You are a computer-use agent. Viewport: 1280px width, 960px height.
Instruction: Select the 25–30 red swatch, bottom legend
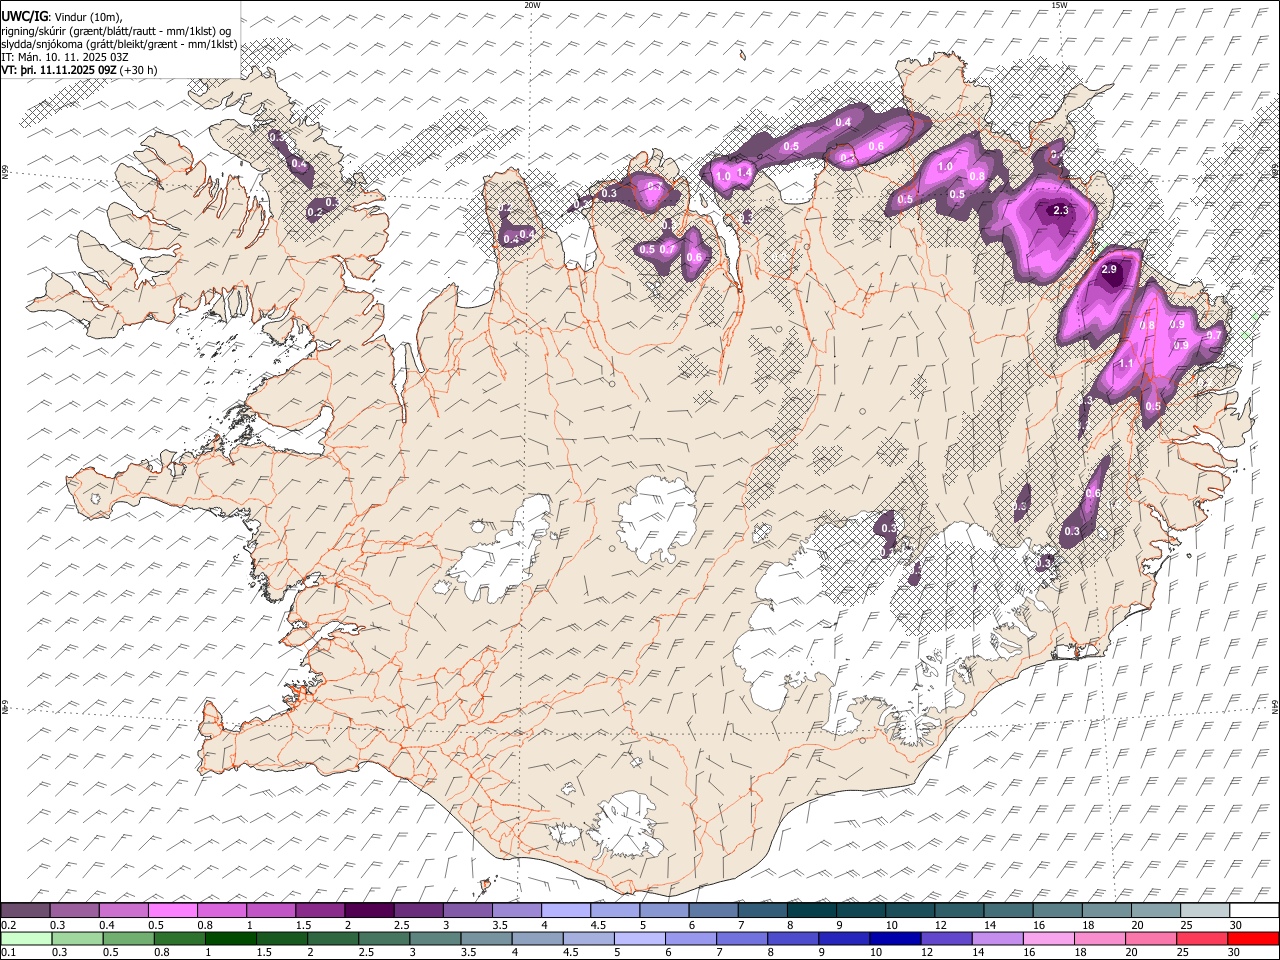pyautogui.click(x=1203, y=938)
